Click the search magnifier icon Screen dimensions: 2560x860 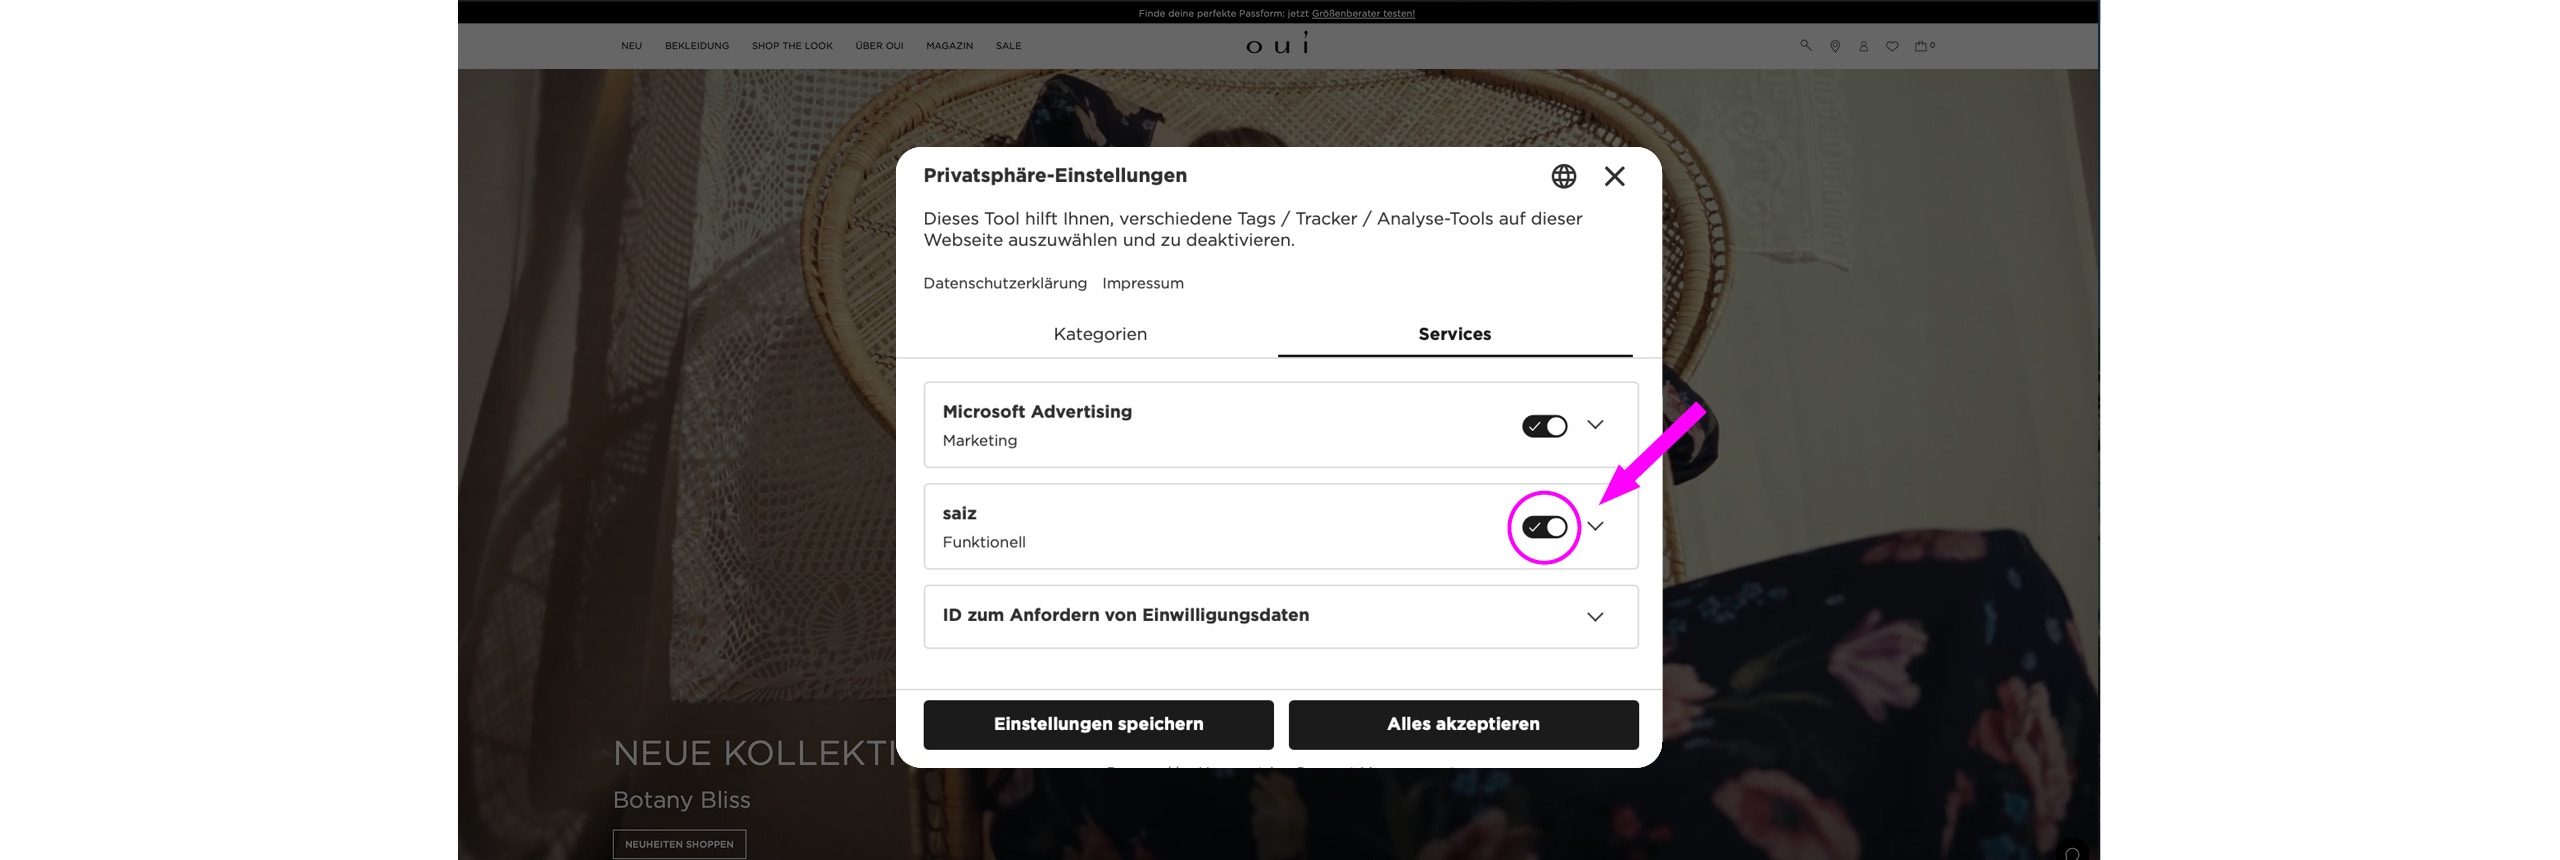pyautogui.click(x=1806, y=45)
